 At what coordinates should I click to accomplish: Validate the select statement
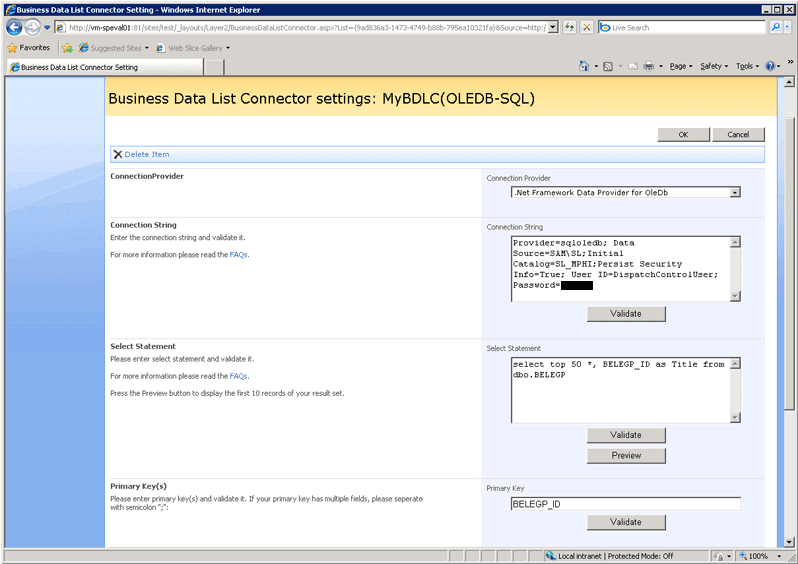click(626, 435)
